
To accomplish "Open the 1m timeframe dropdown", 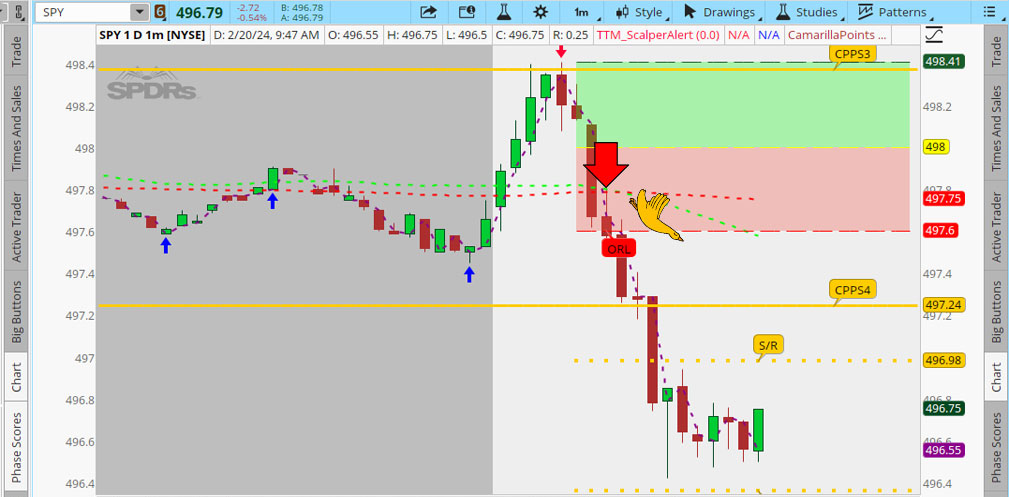I will 584,12.
